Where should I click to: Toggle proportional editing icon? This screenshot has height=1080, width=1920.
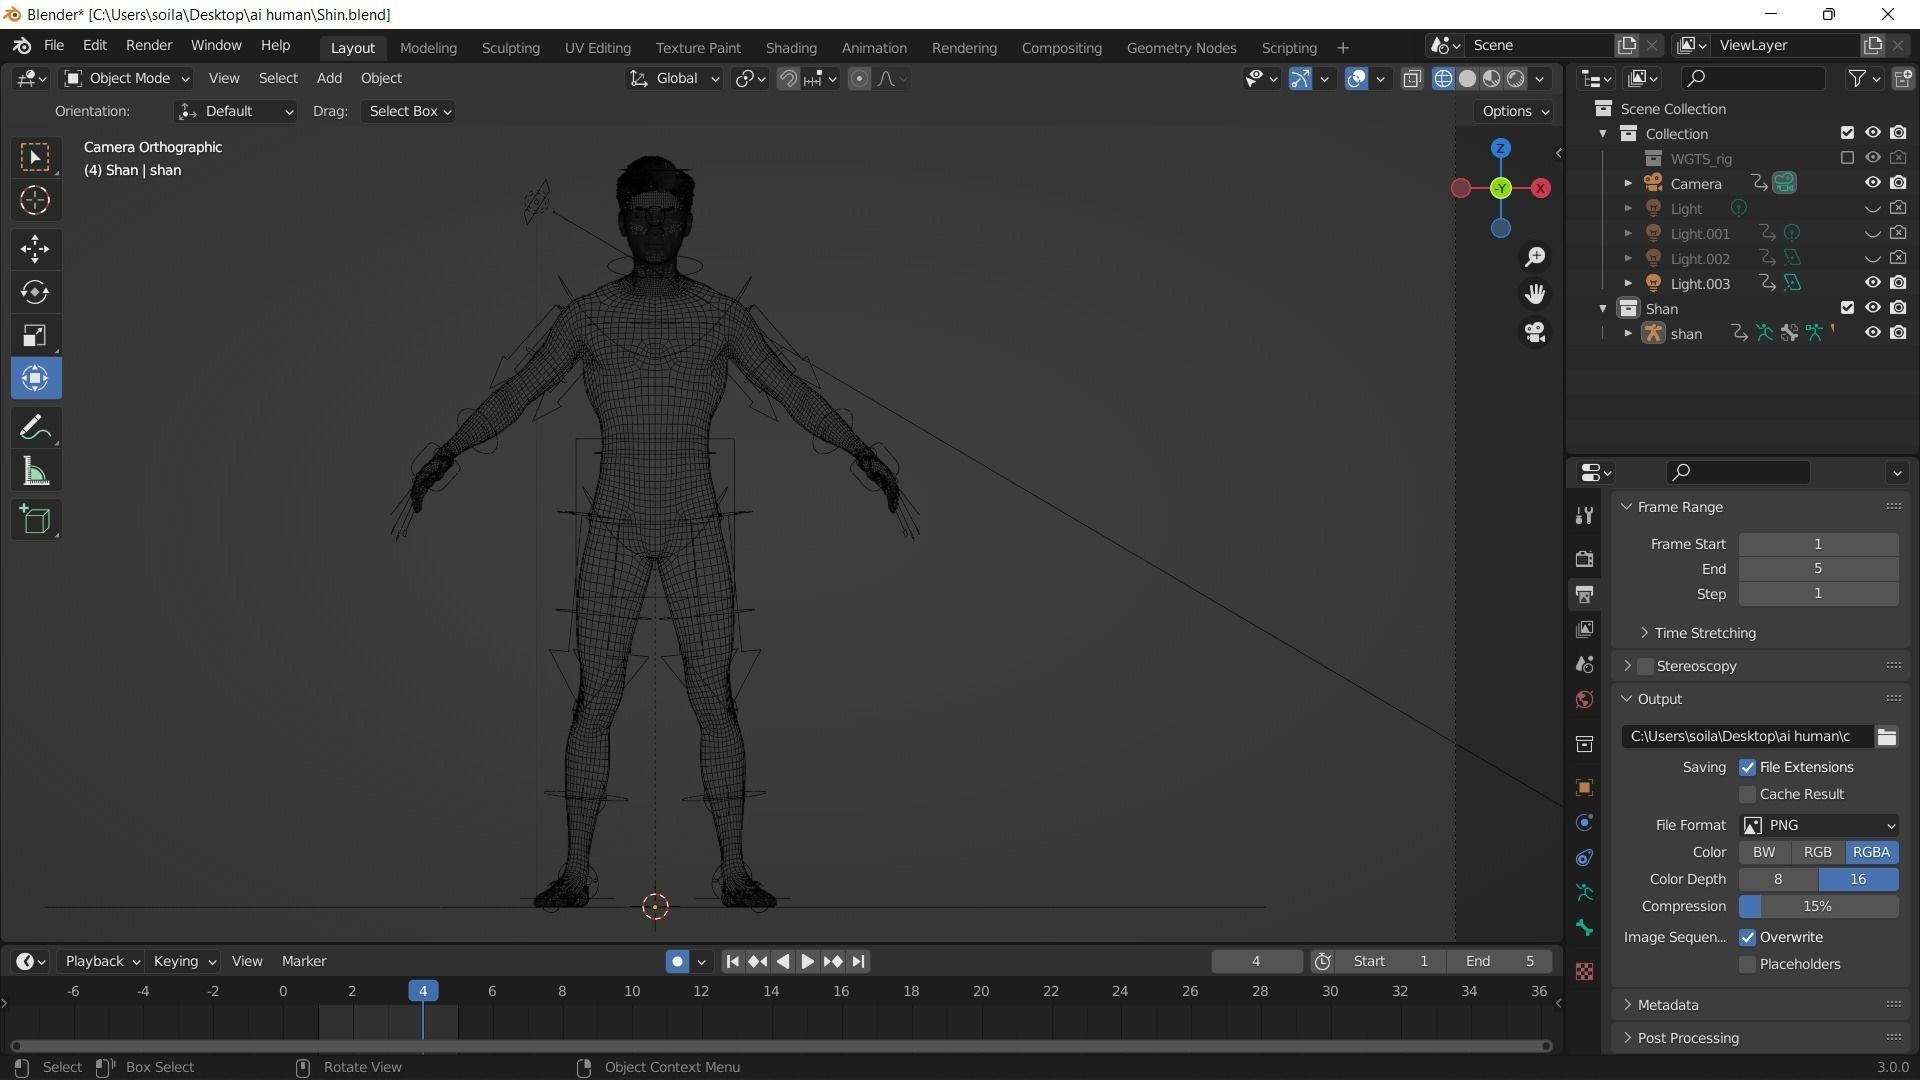pyautogui.click(x=859, y=78)
